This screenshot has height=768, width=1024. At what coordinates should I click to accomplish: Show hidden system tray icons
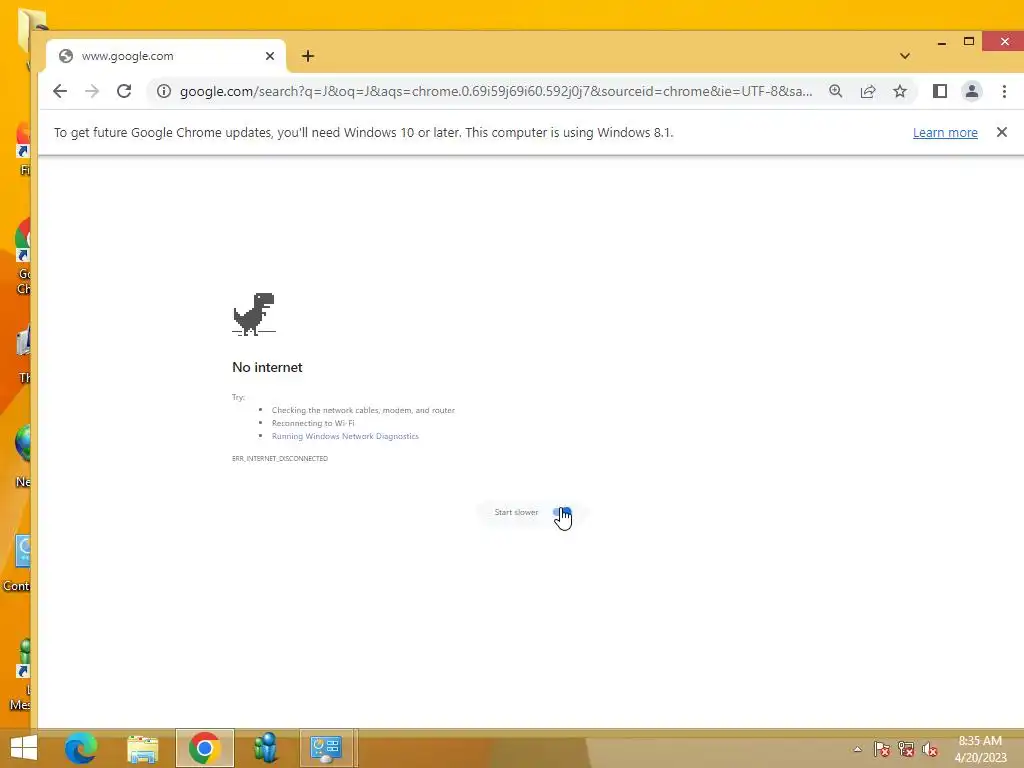point(857,749)
